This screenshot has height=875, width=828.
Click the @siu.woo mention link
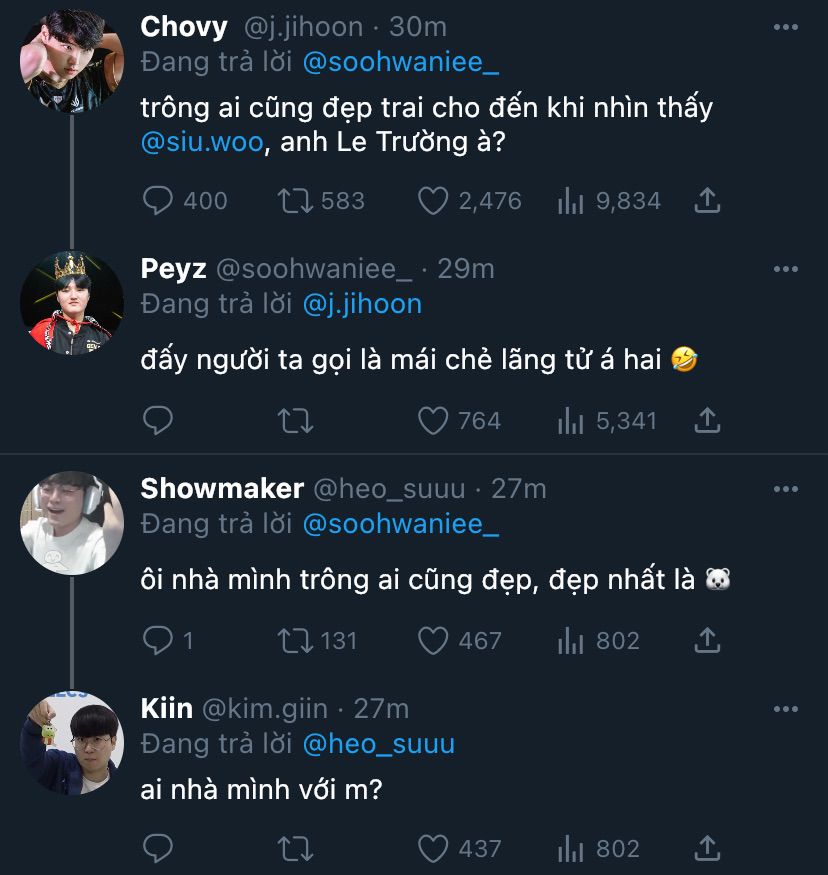[203, 142]
